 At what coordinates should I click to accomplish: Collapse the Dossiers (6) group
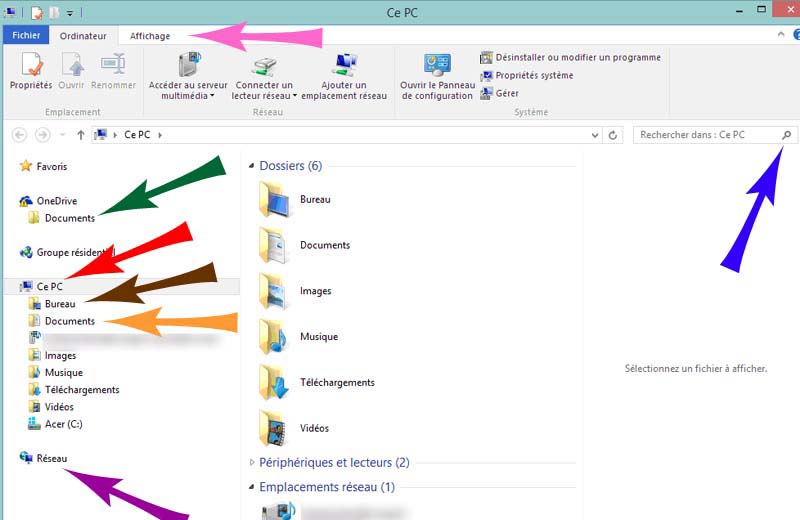pyautogui.click(x=251, y=166)
